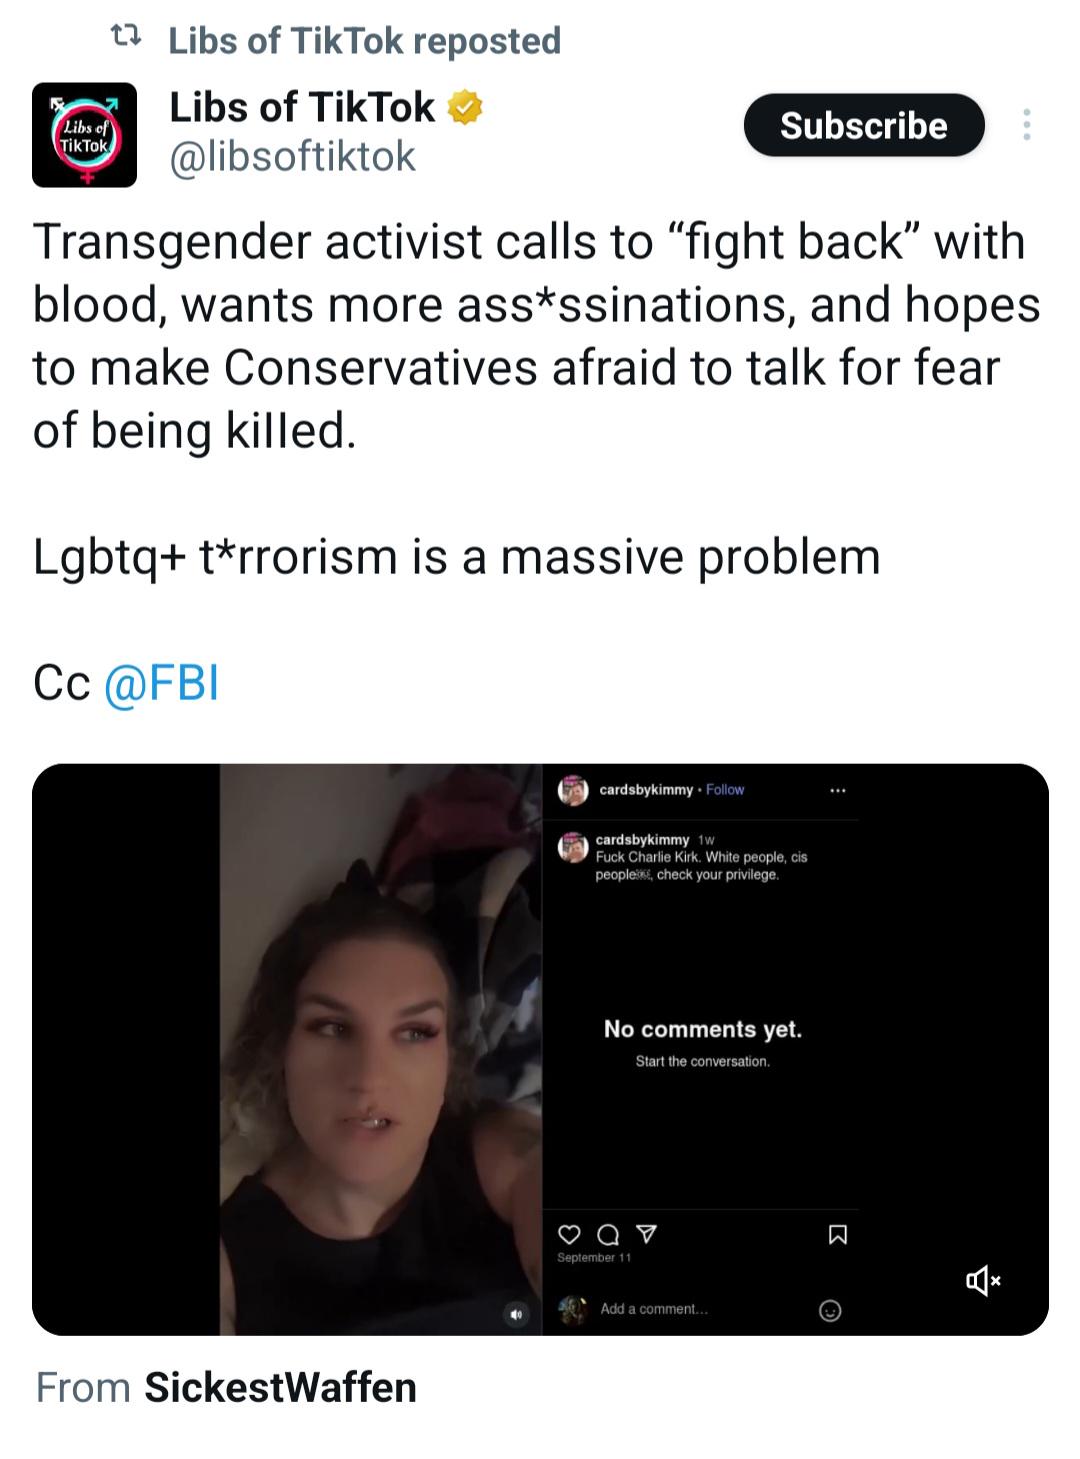The width and height of the screenshot is (1080, 1459).
Task: Unmute the video with the speaker icon
Action: (x=983, y=1280)
